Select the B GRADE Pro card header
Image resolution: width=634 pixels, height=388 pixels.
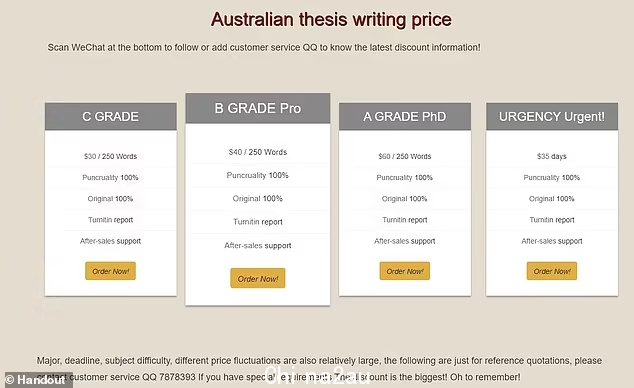[258, 108]
